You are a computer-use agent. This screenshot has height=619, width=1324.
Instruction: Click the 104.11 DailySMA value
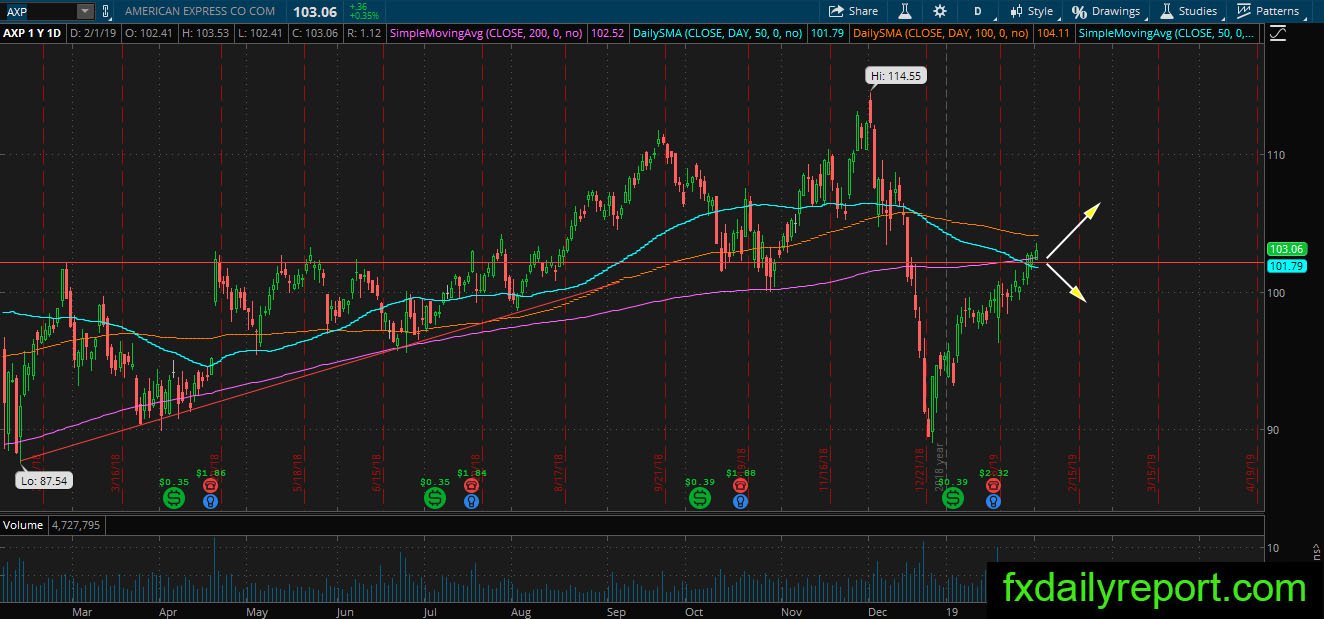coord(1054,34)
